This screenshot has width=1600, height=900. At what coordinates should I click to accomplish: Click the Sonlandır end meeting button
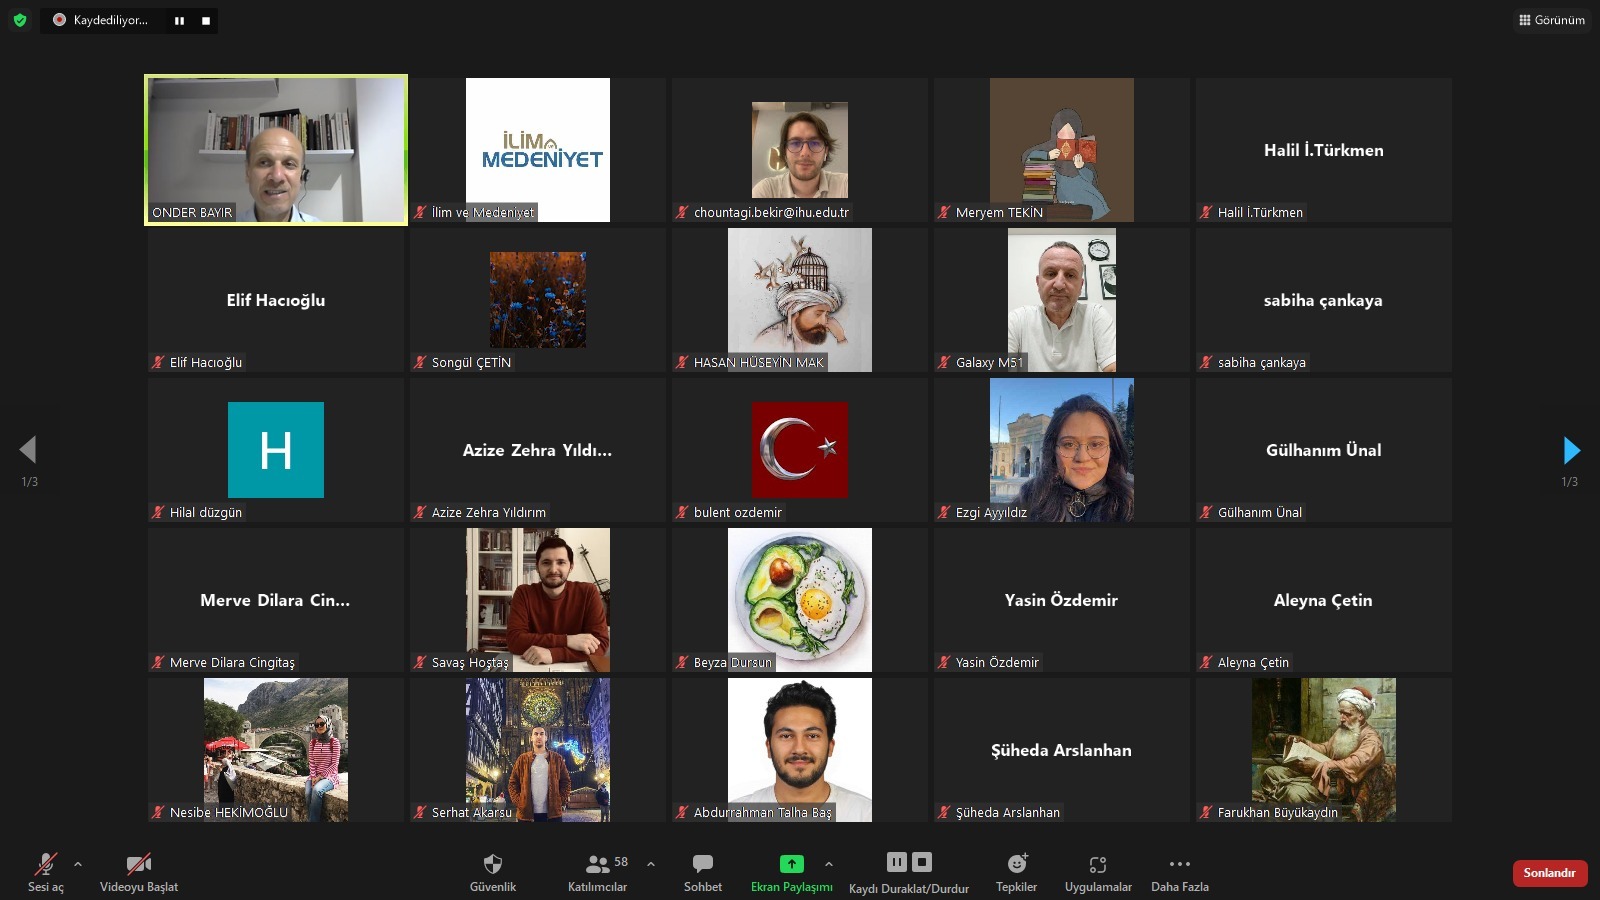1550,873
